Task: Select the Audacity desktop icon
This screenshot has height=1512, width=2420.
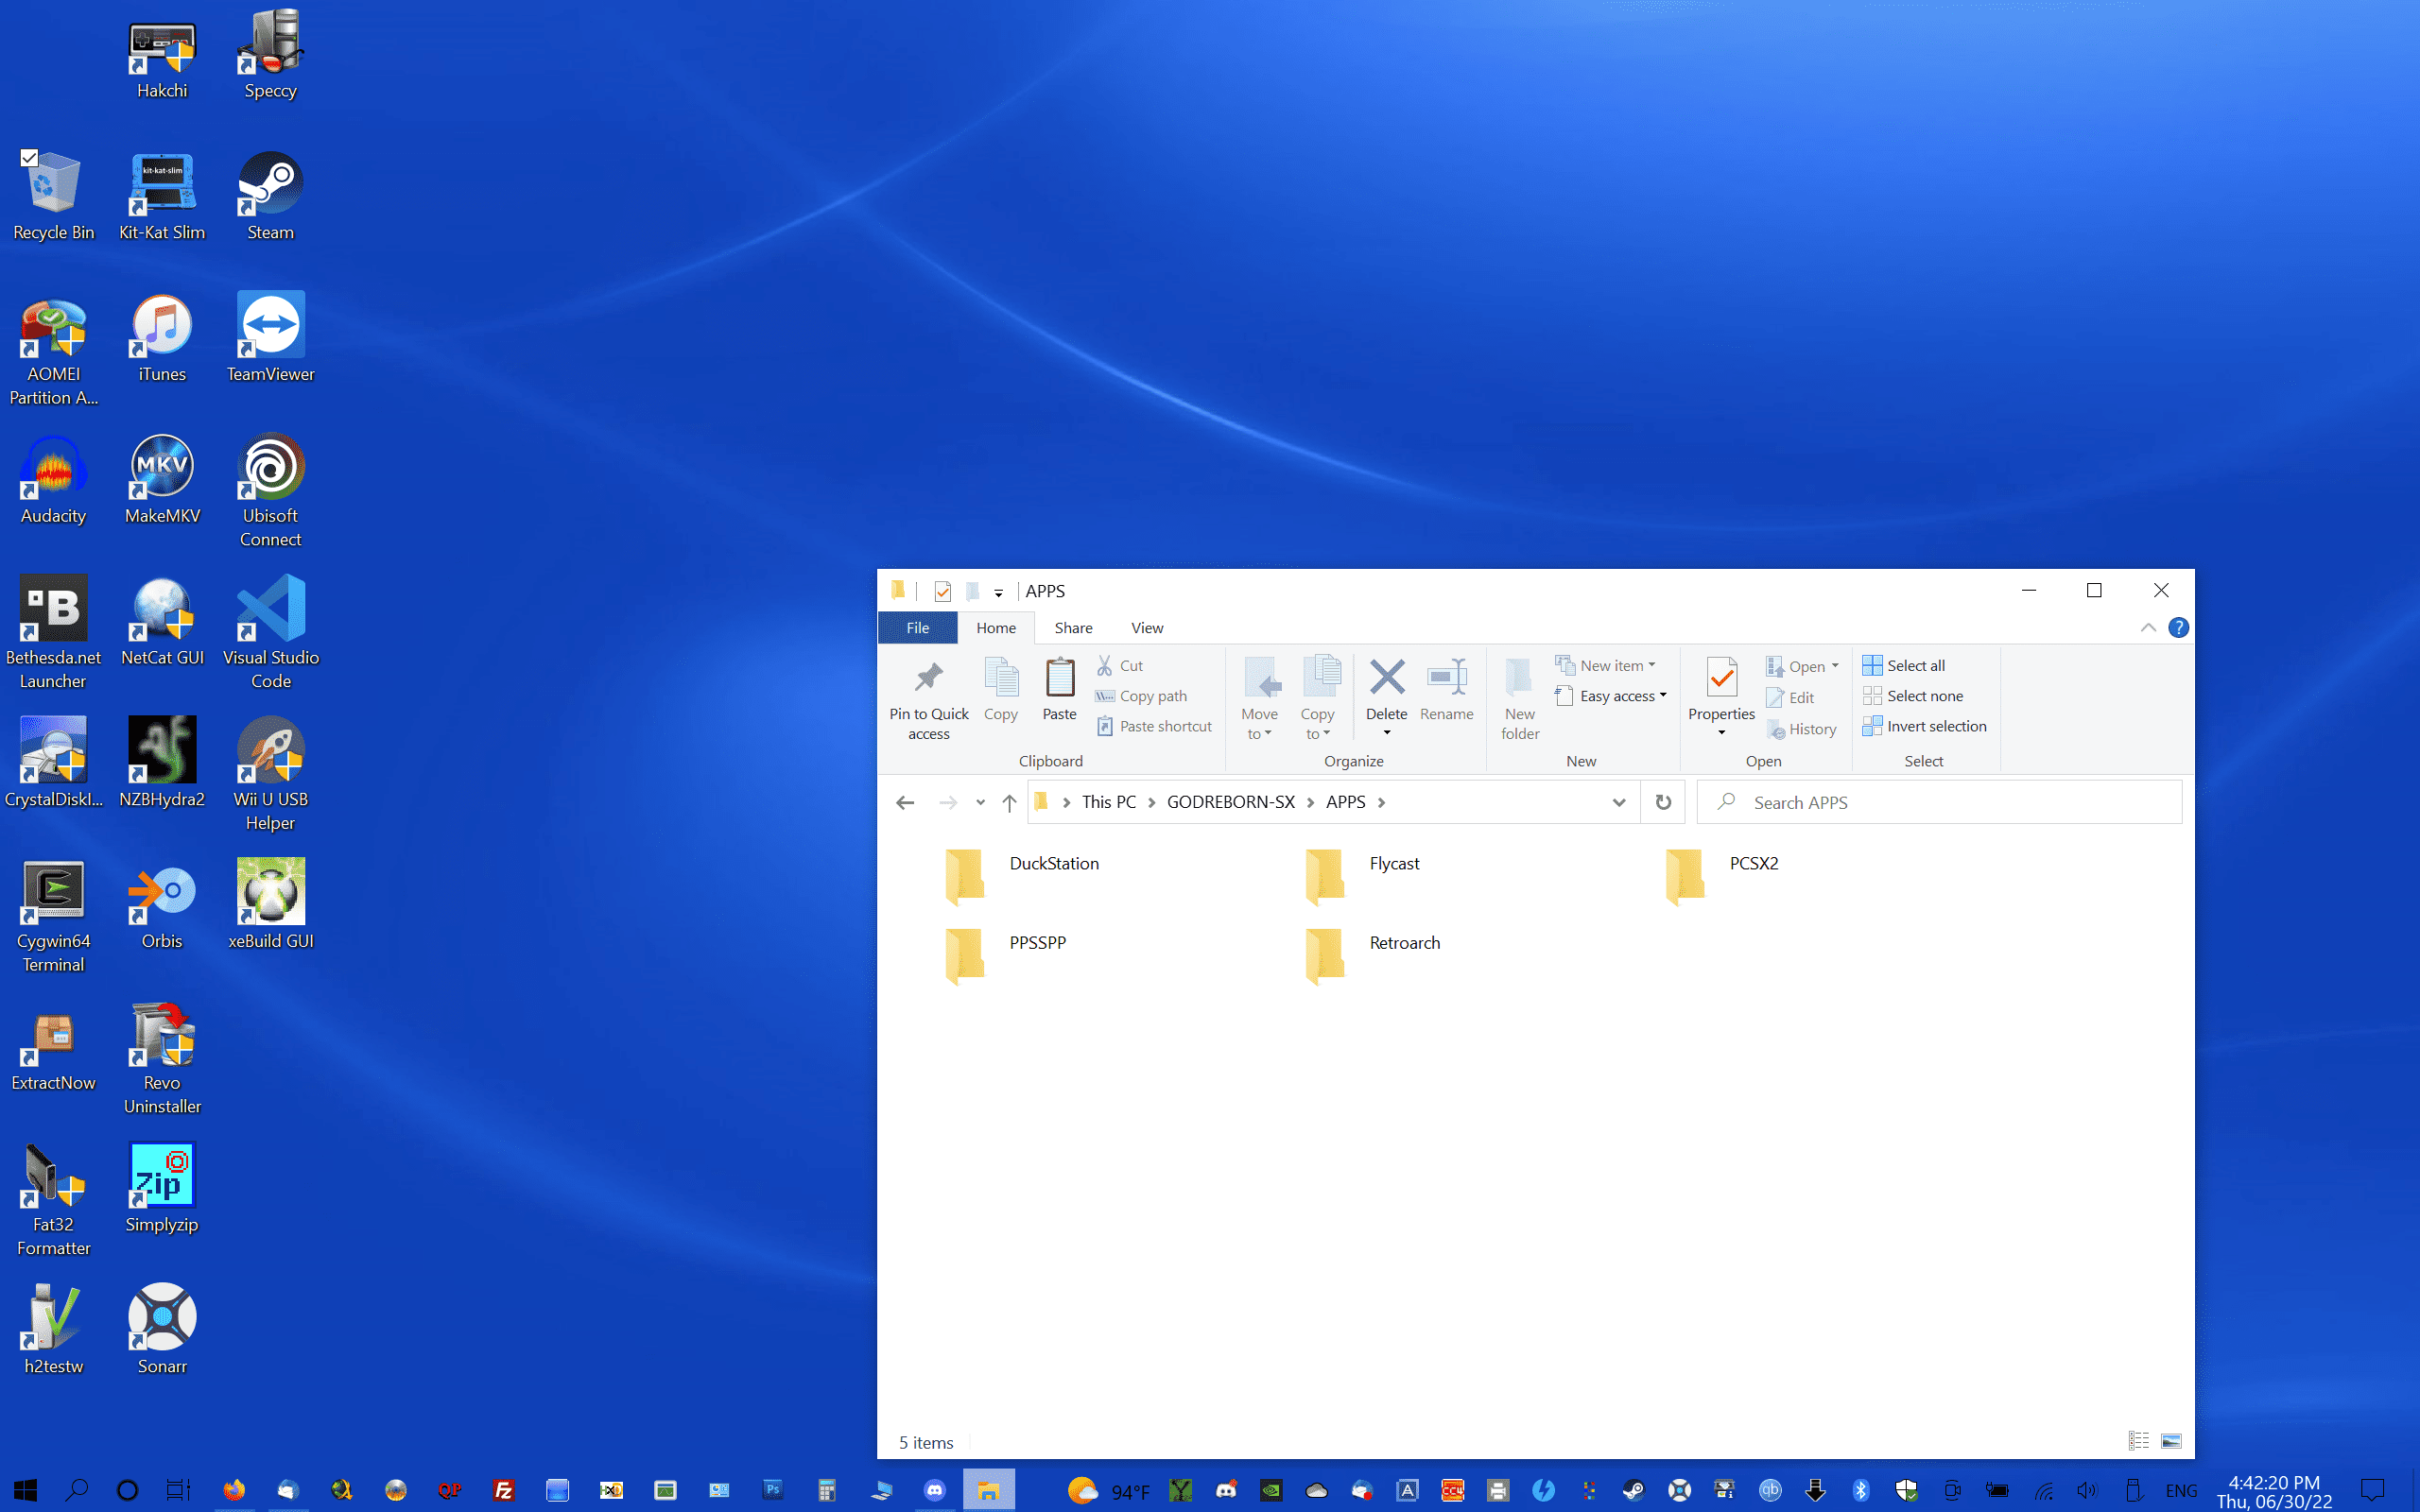Action: pyautogui.click(x=54, y=480)
